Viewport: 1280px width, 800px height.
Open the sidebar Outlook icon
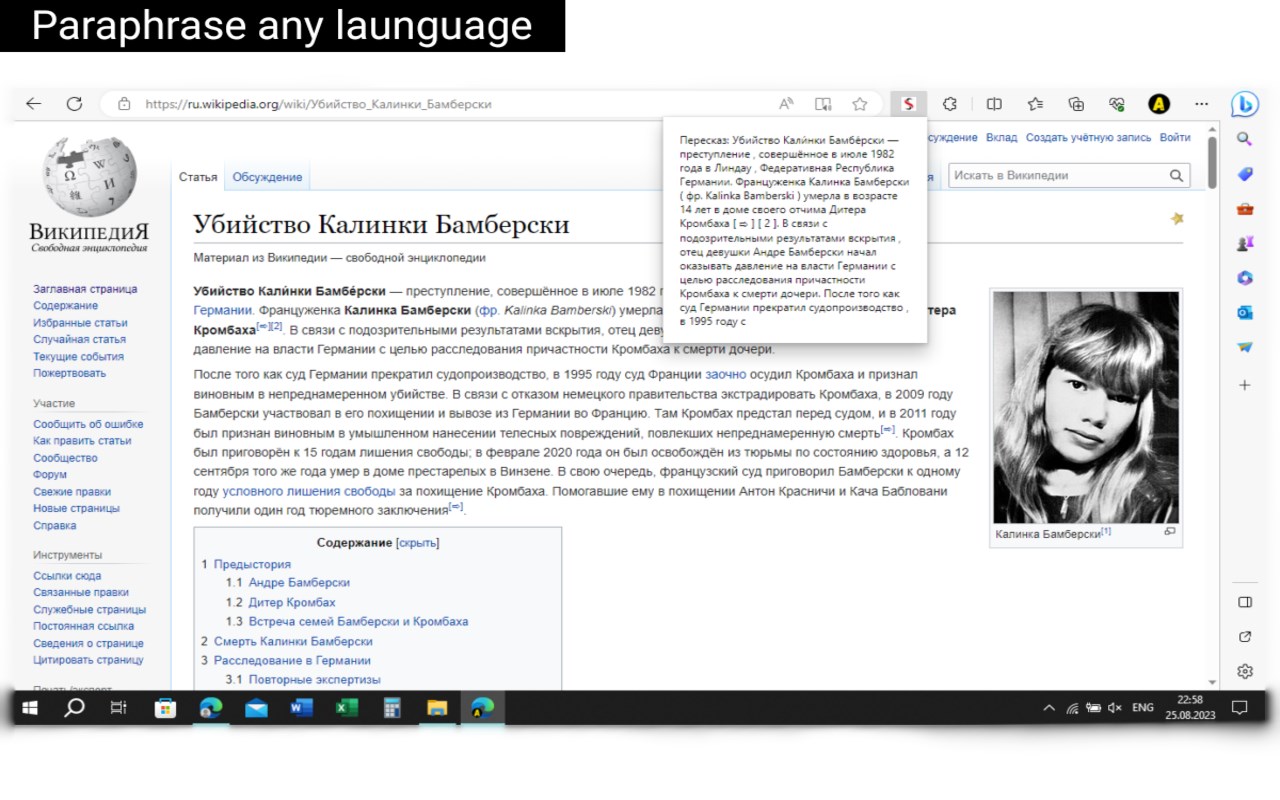(1245, 313)
